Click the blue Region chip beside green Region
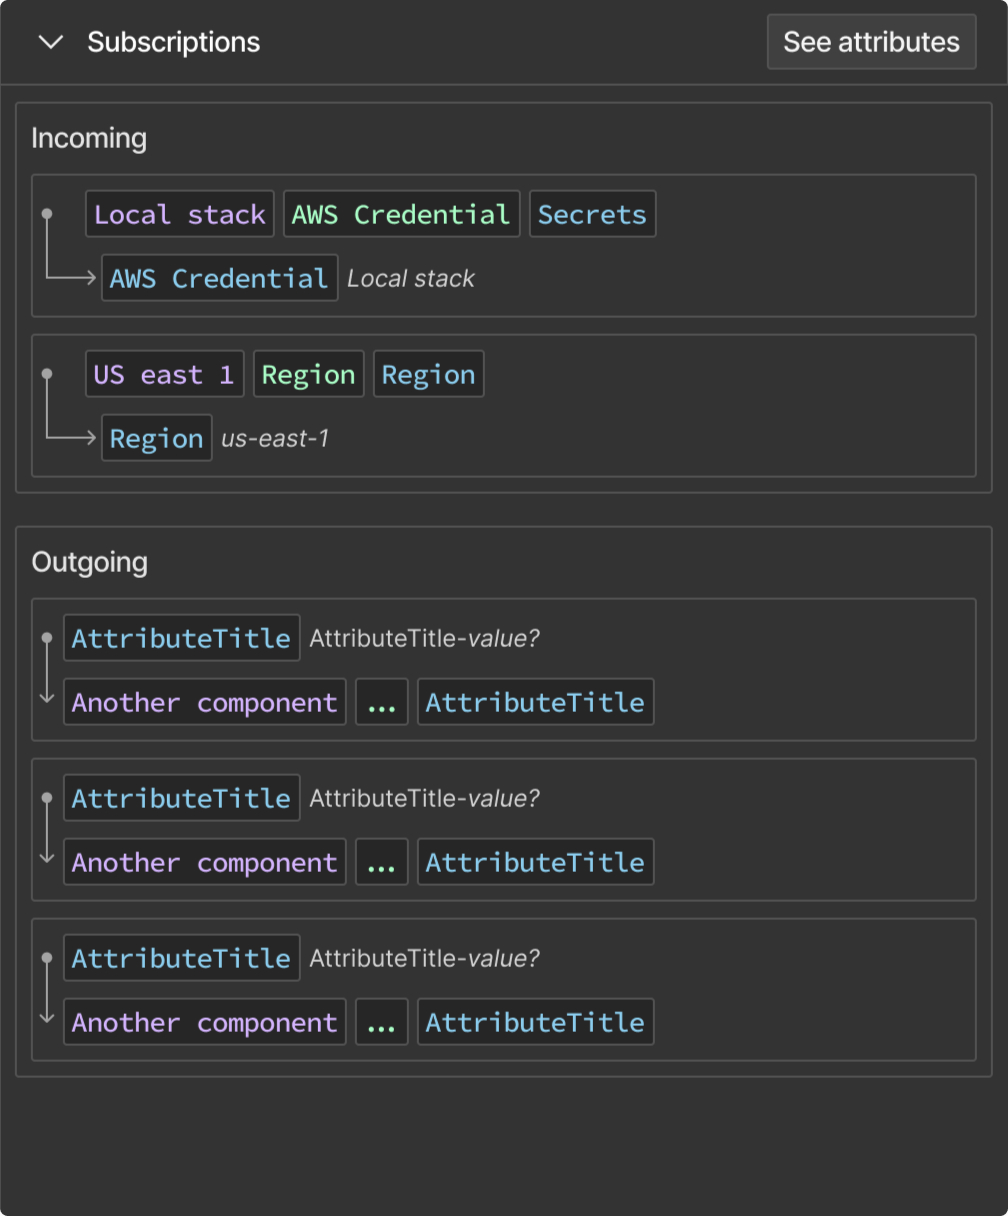 click(x=428, y=374)
